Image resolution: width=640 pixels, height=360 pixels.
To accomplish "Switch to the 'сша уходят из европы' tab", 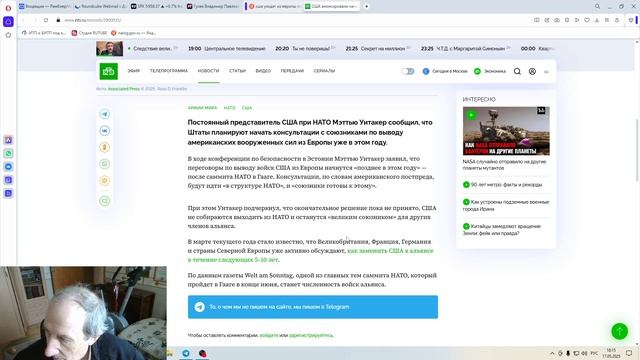I will pyautogui.click(x=275, y=6).
